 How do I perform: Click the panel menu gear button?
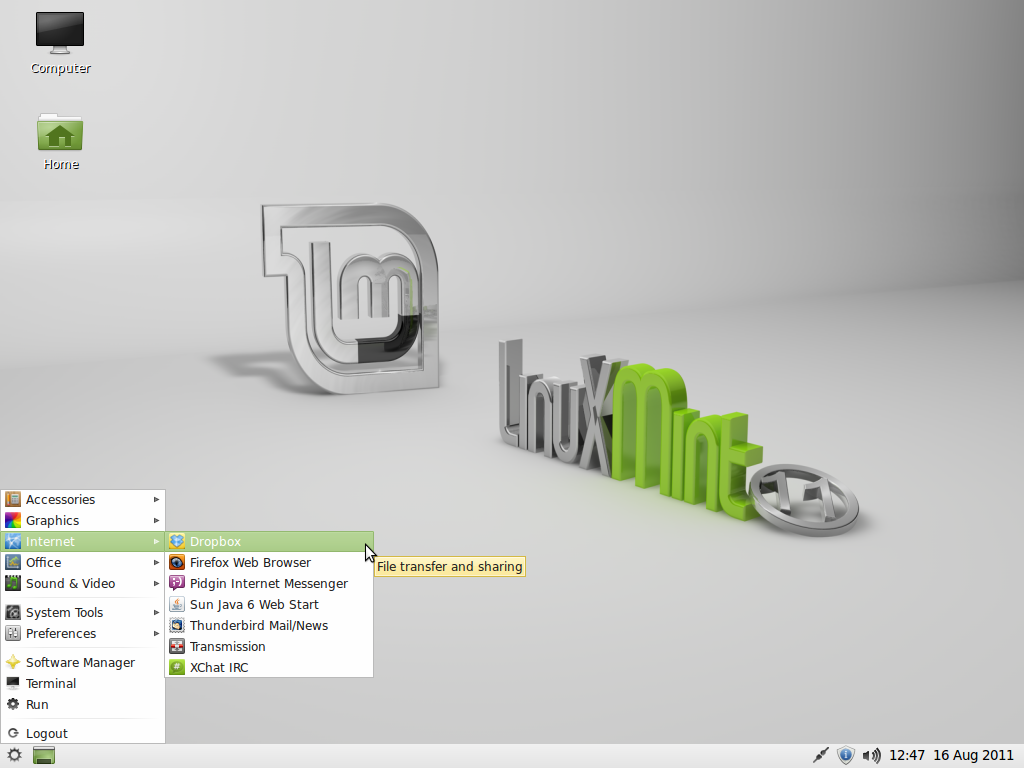tap(14, 756)
